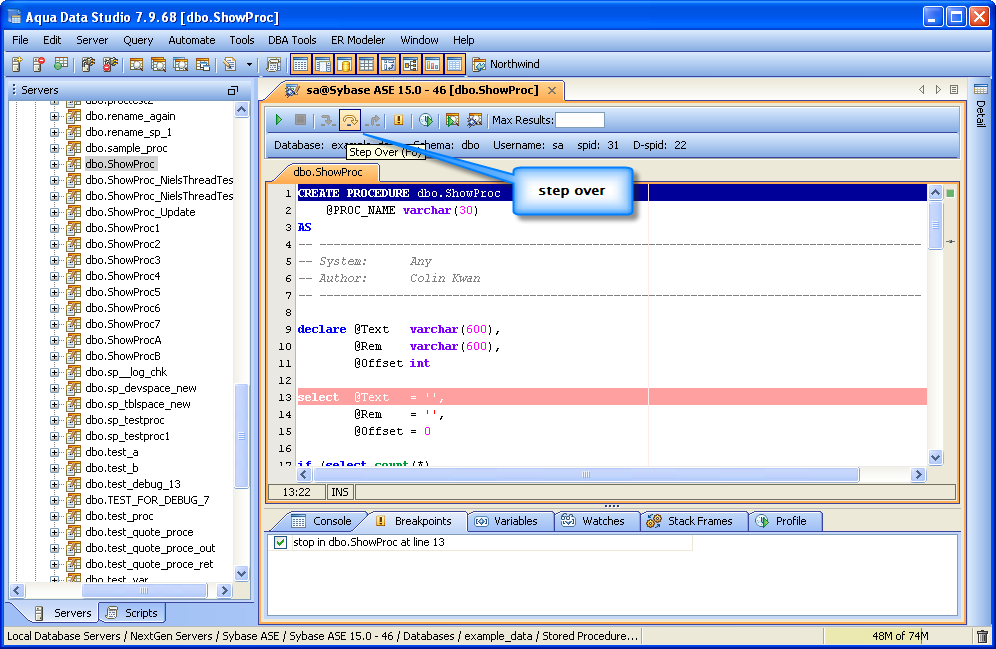The width and height of the screenshot is (996, 649).
Task: Click the Step Out debugger icon
Action: pos(373,120)
